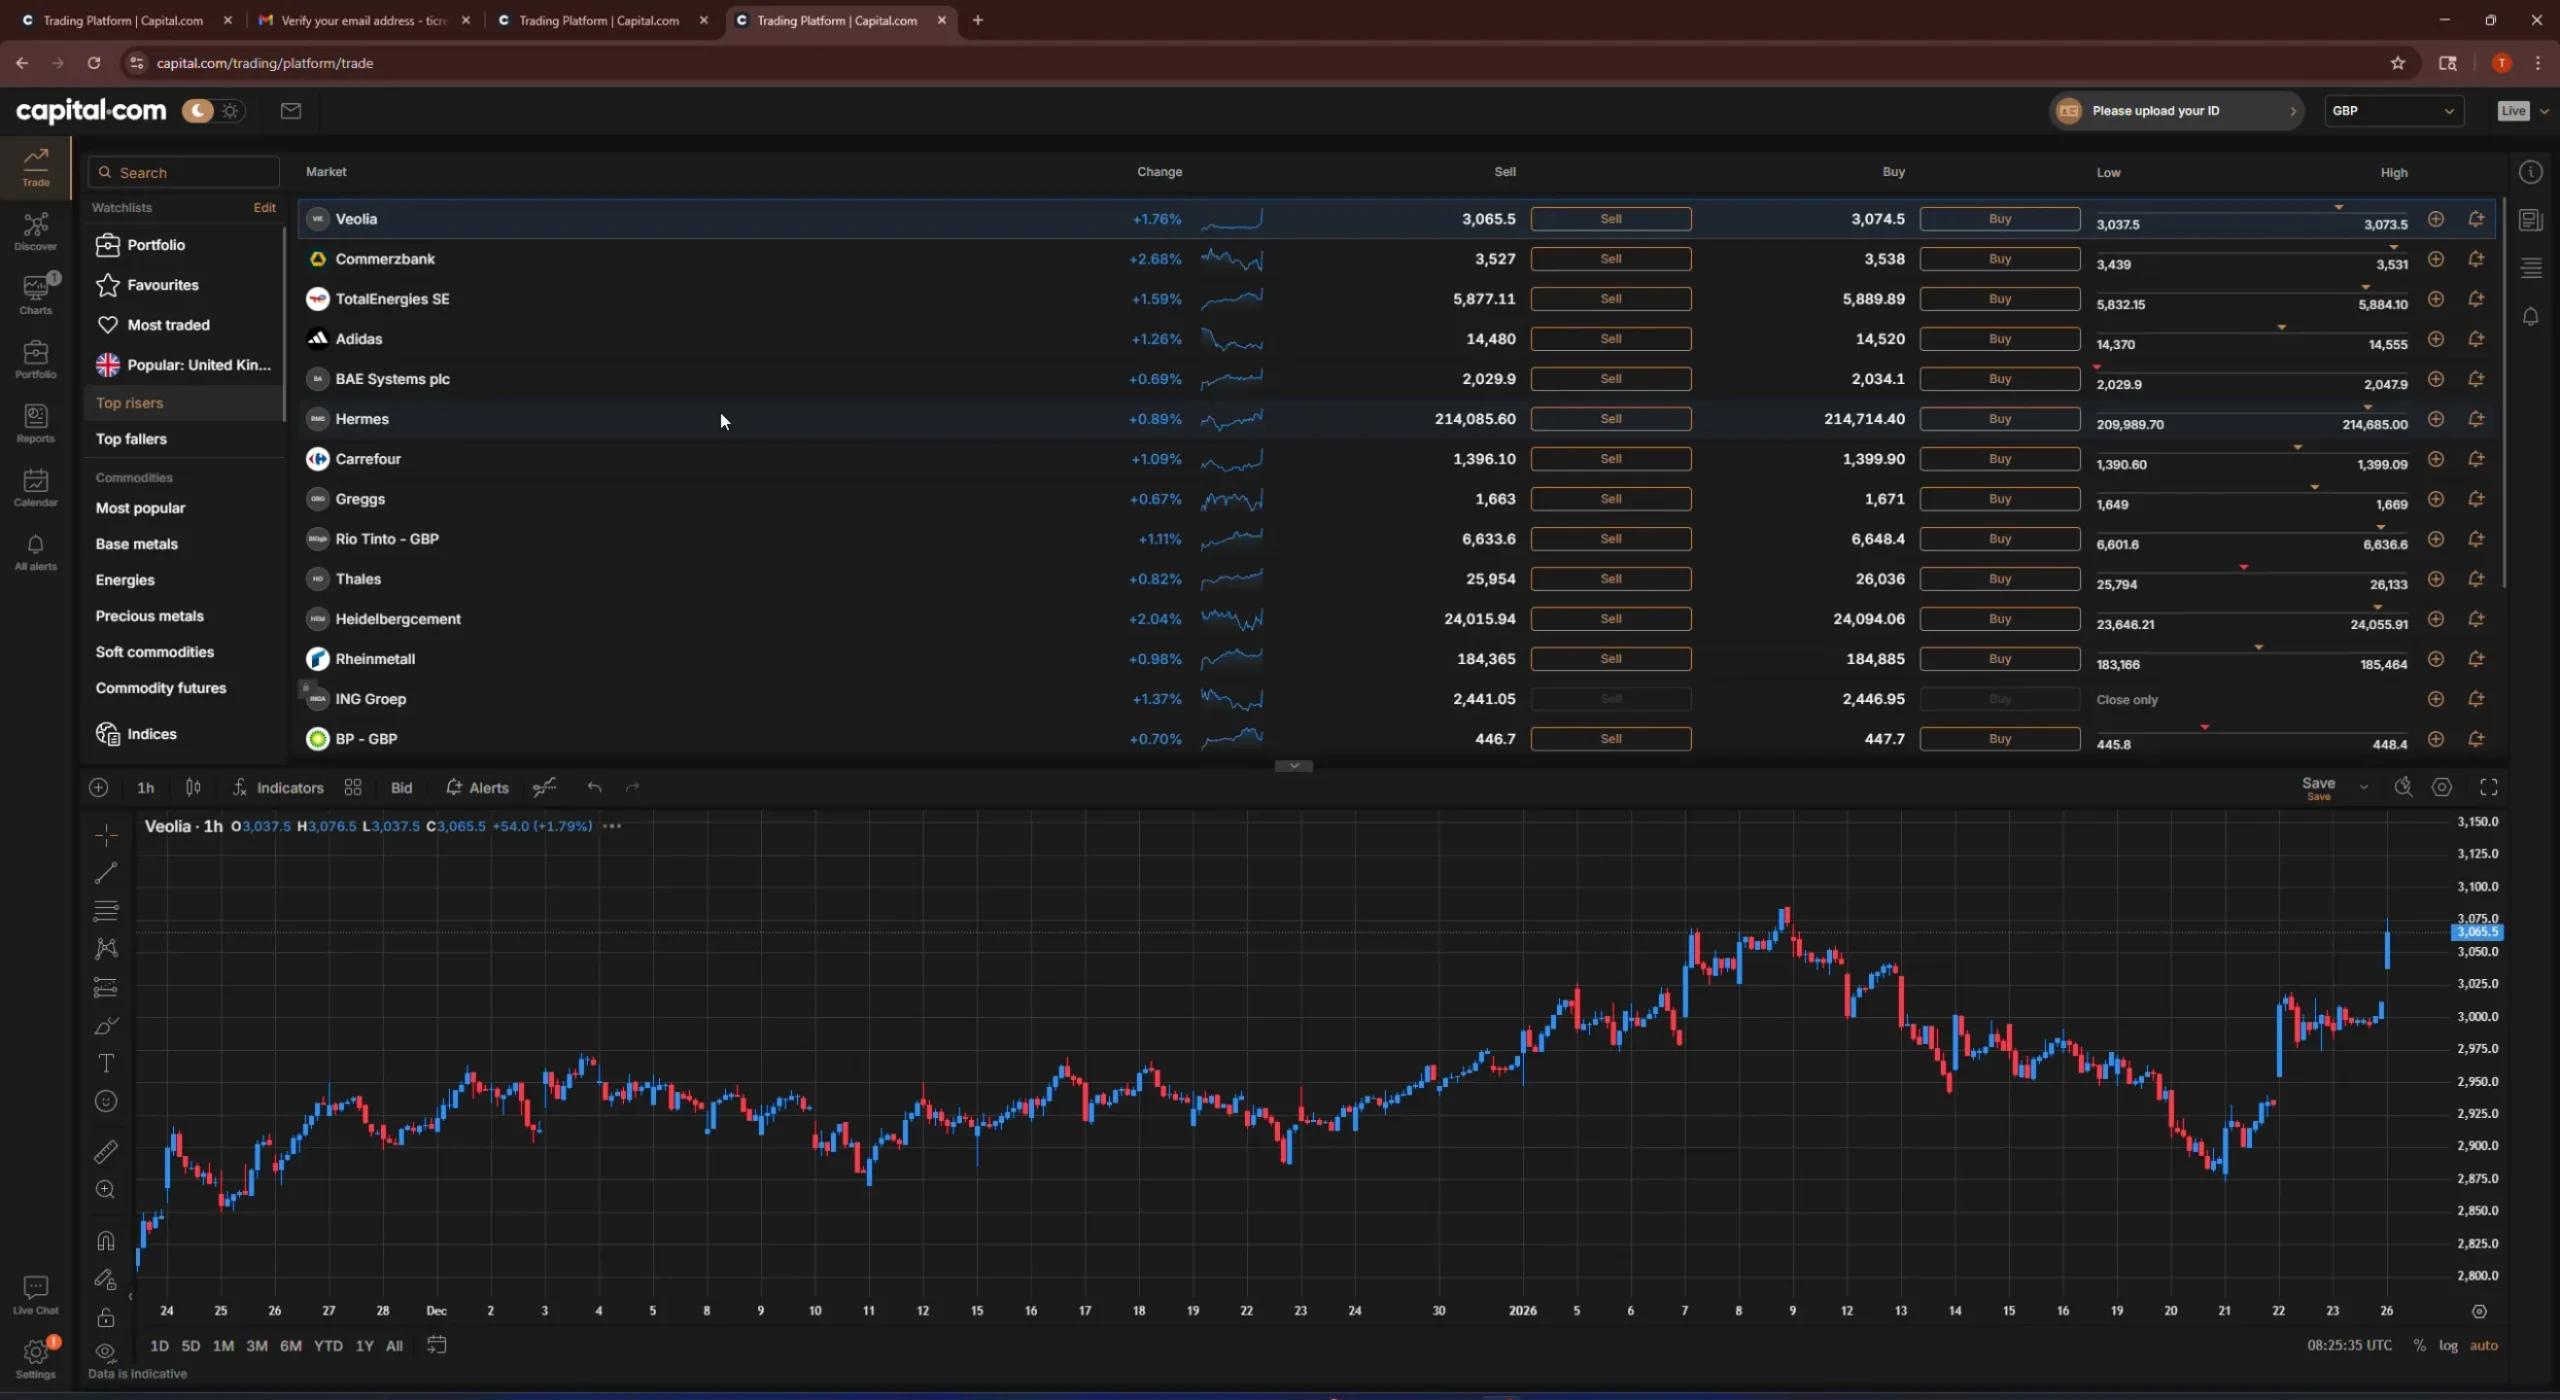Image resolution: width=2560 pixels, height=1400 pixels.
Task: Open Indicators menu
Action: (278, 788)
